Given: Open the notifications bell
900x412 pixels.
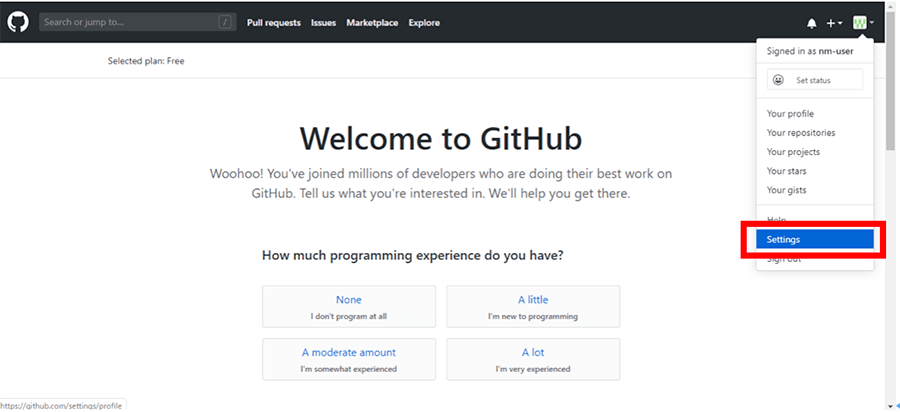Looking at the screenshot, I should pyautogui.click(x=812, y=24).
